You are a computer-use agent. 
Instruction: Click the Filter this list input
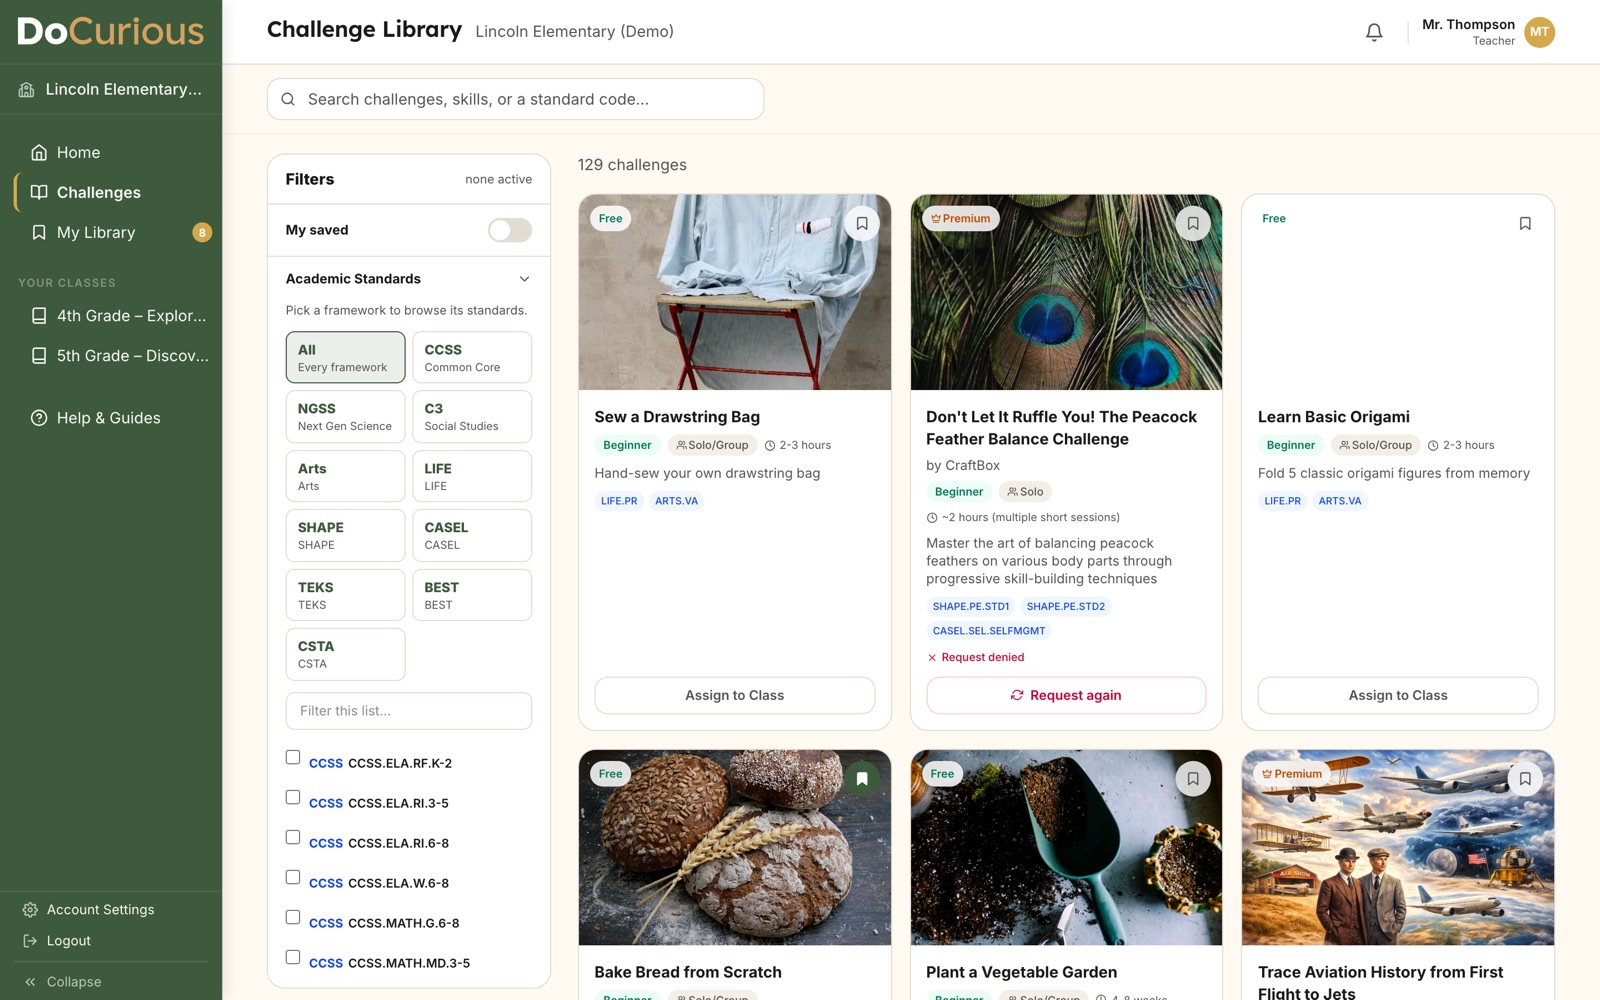click(x=409, y=711)
